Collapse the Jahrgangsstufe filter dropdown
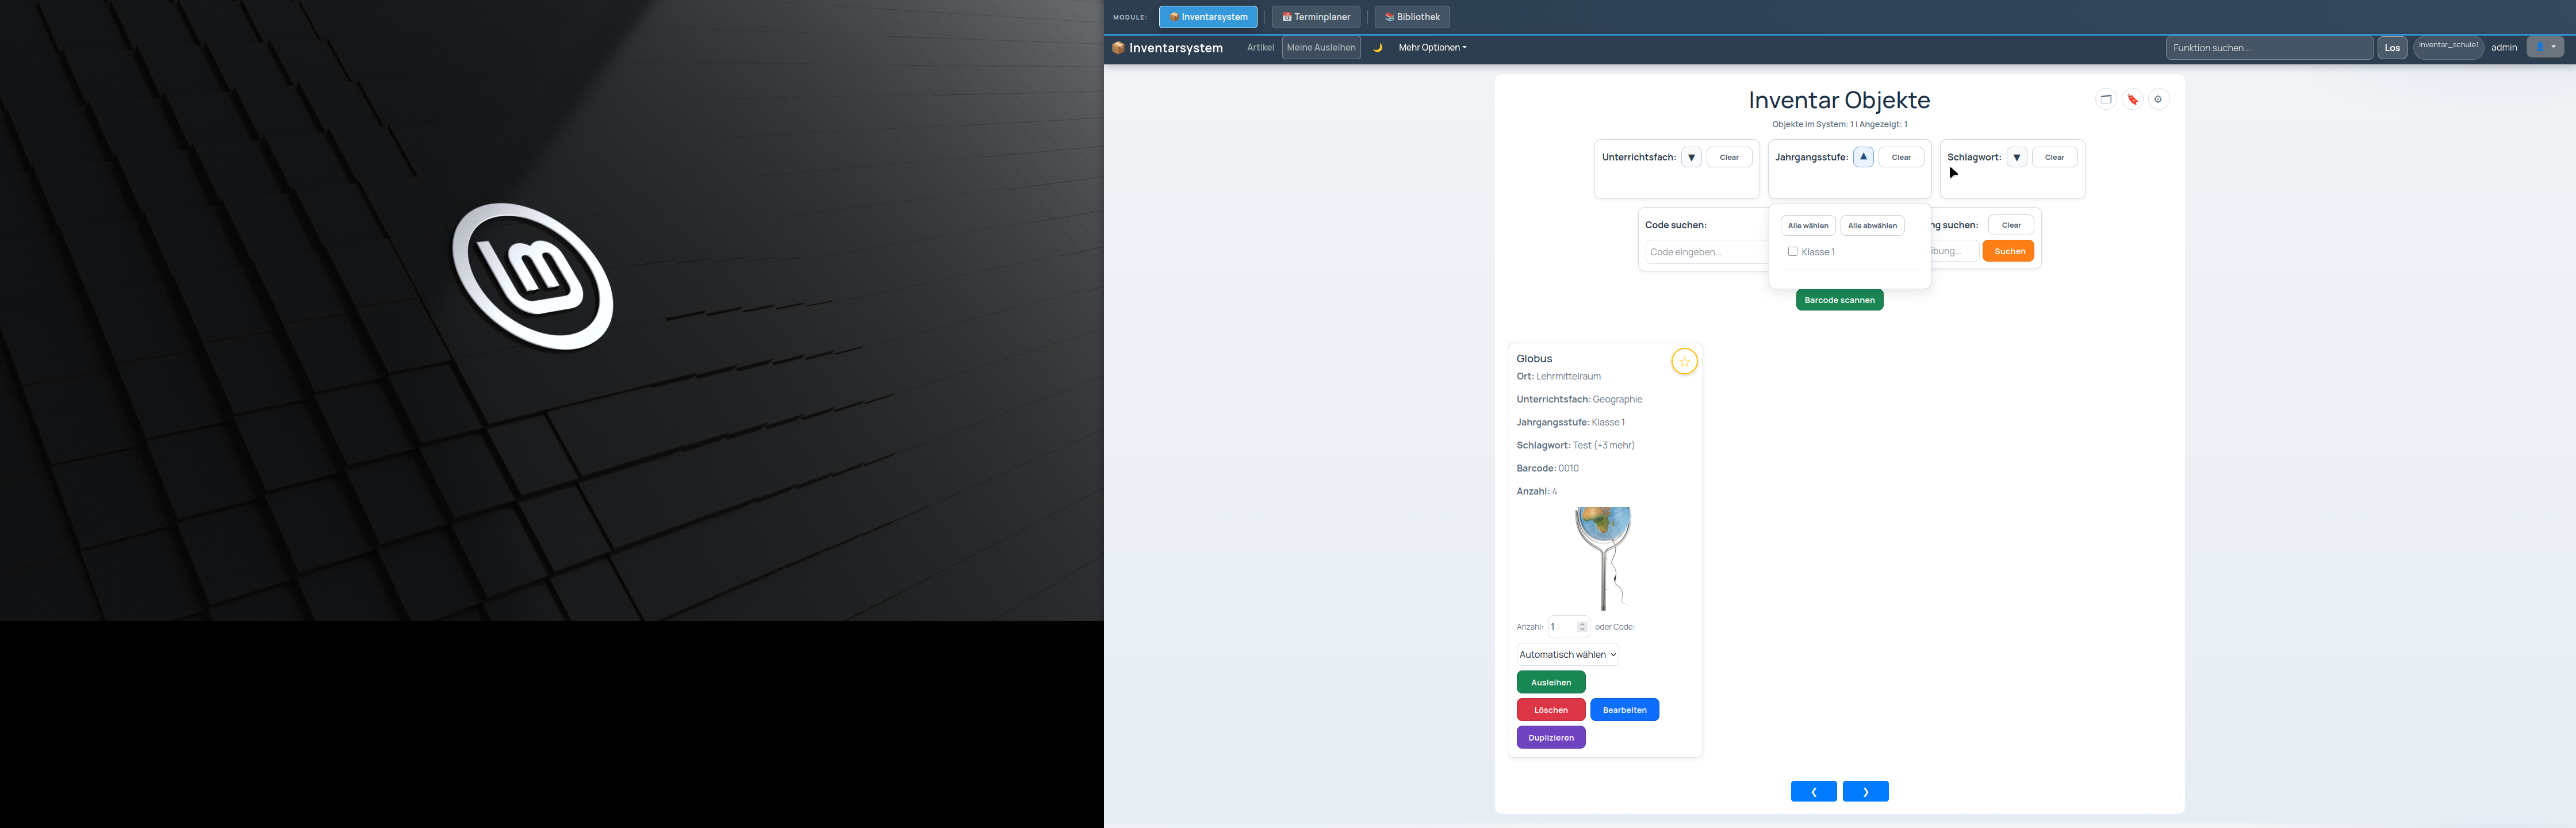Viewport: 2576px width, 828px height. point(1863,157)
